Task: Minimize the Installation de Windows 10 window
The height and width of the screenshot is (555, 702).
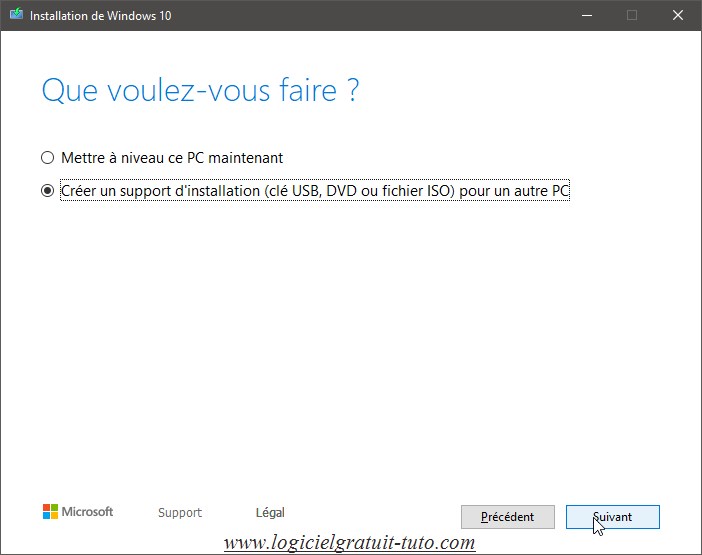Action: pos(587,16)
